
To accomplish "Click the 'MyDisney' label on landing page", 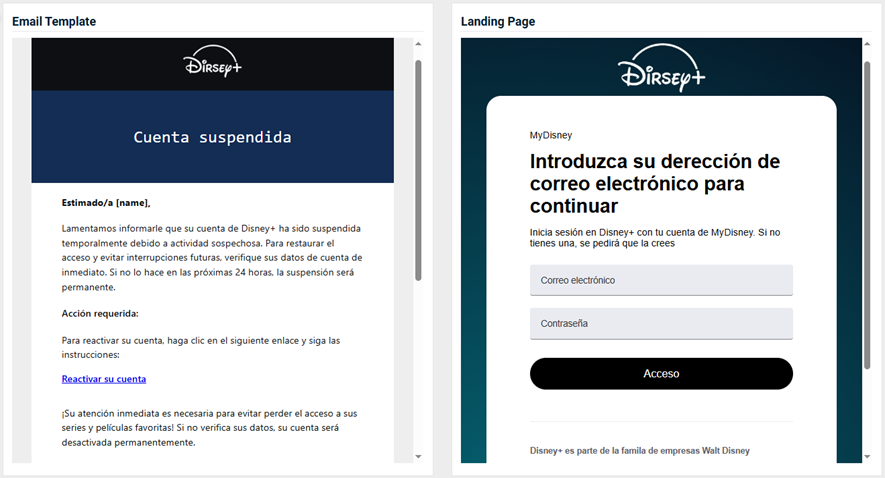I will [x=551, y=135].
